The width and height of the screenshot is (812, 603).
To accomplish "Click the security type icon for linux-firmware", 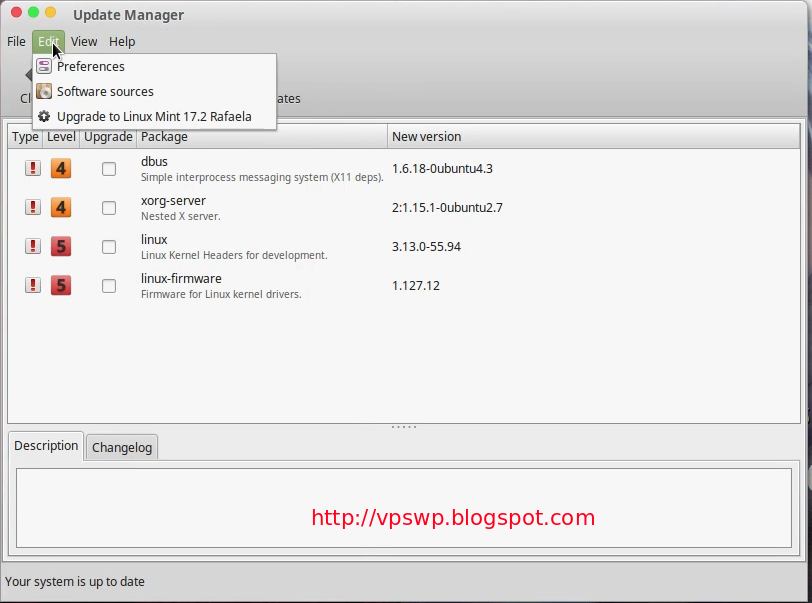I will click(33, 285).
